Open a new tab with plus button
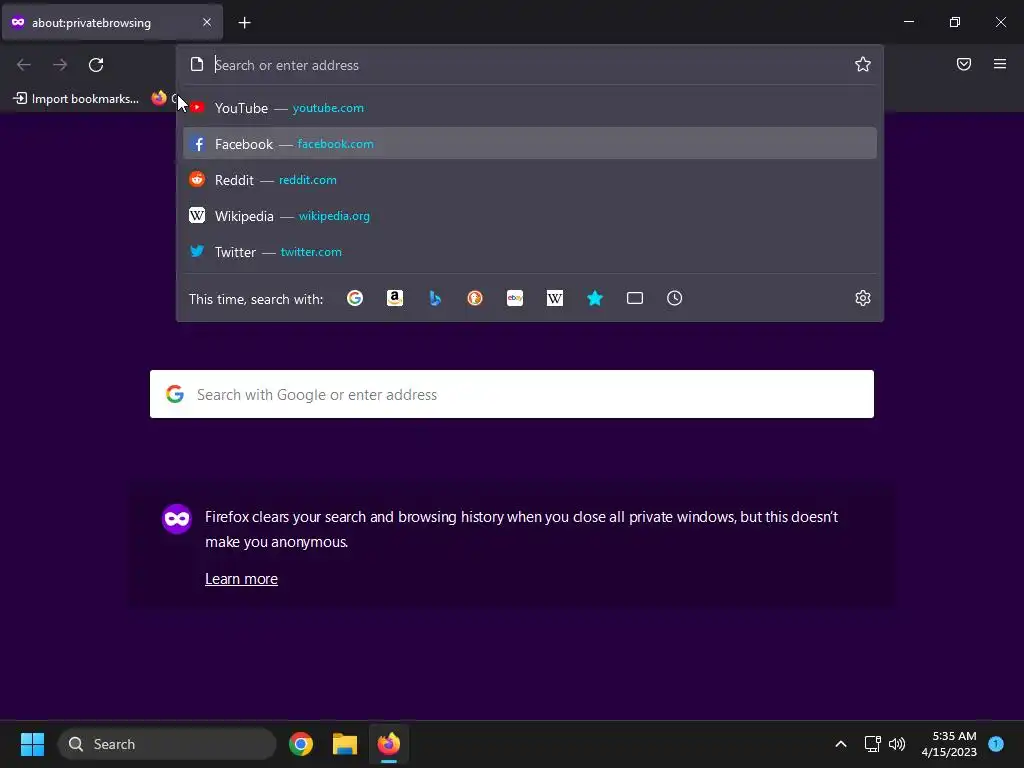The width and height of the screenshot is (1024, 768). [x=244, y=23]
